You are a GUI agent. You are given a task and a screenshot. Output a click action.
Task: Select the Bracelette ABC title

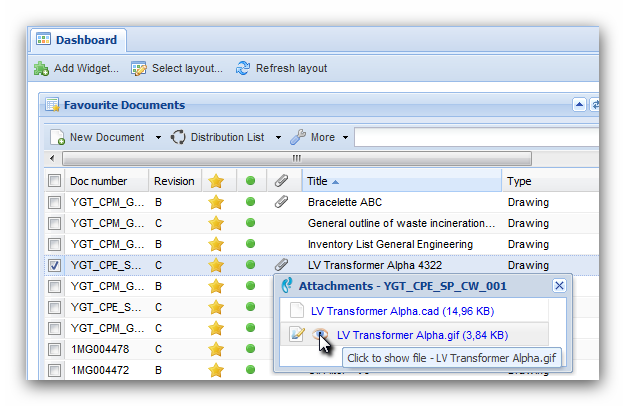click(345, 202)
